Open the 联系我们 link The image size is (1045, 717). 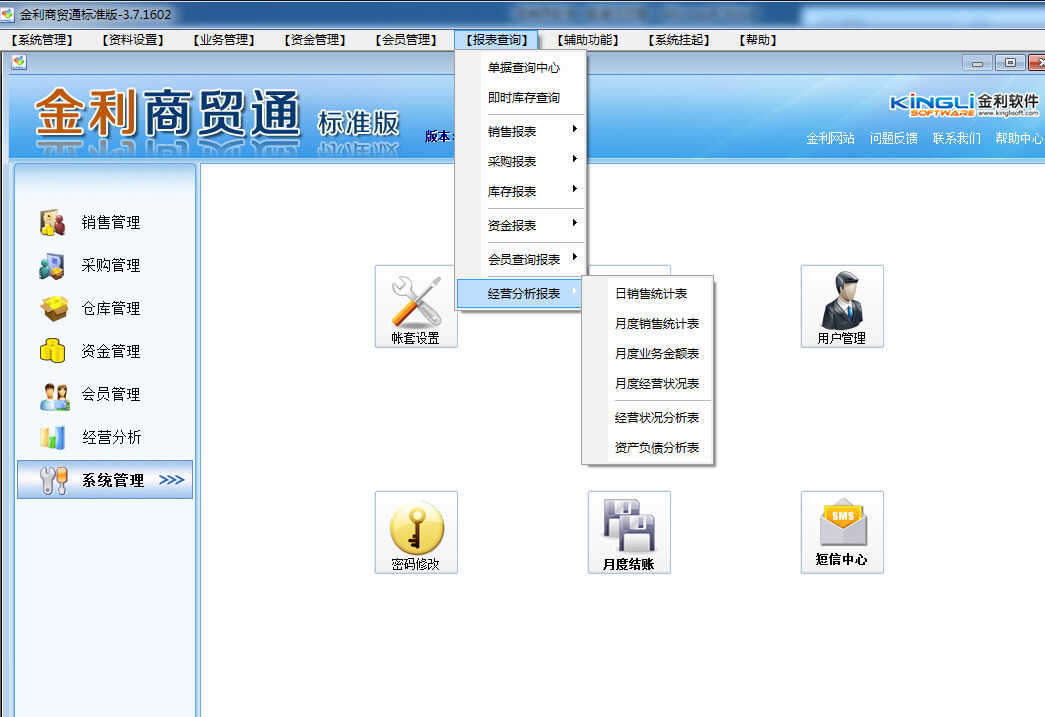click(x=956, y=139)
